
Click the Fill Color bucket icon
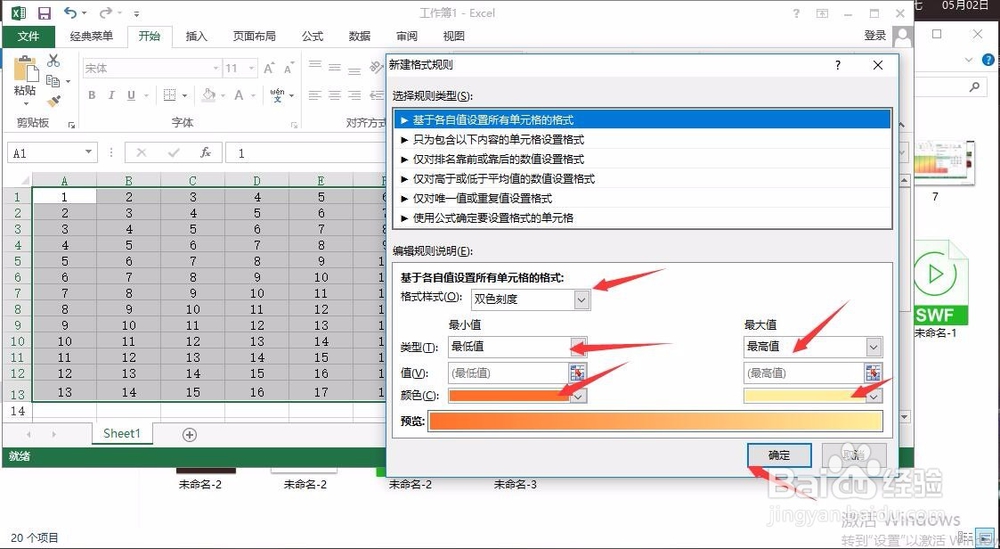point(209,96)
